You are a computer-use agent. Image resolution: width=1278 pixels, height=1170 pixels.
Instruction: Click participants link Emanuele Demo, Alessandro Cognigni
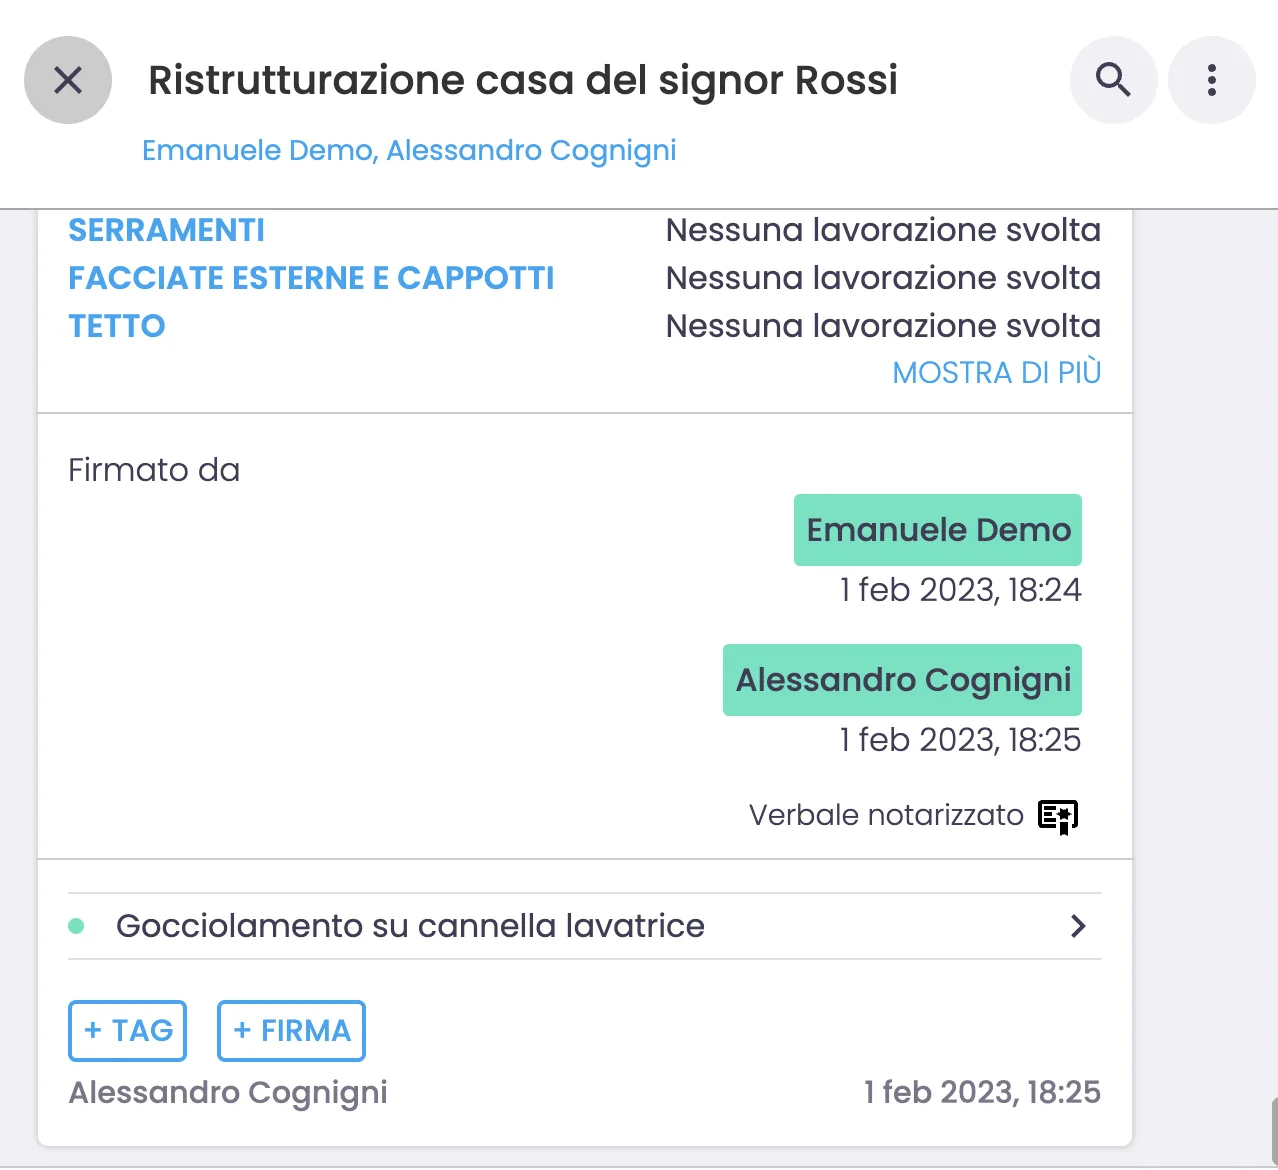pos(409,150)
